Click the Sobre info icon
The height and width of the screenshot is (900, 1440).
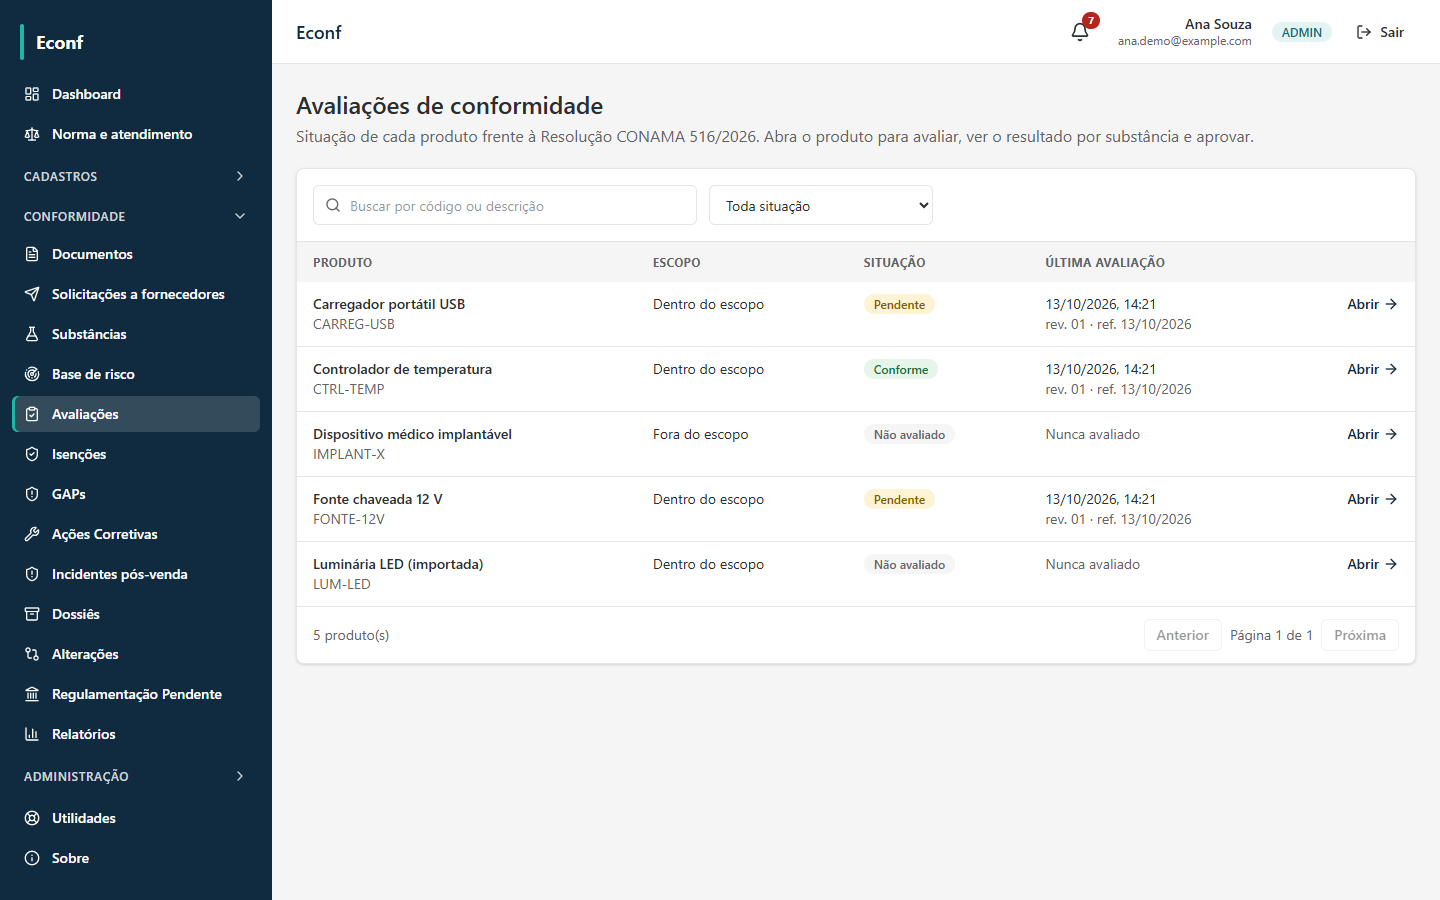32,858
